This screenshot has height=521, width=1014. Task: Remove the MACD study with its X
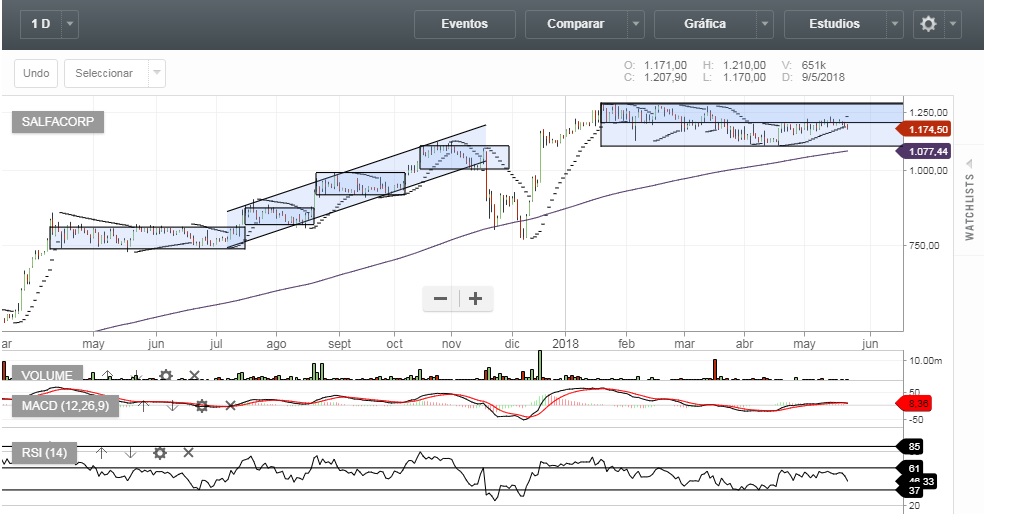tap(230, 405)
